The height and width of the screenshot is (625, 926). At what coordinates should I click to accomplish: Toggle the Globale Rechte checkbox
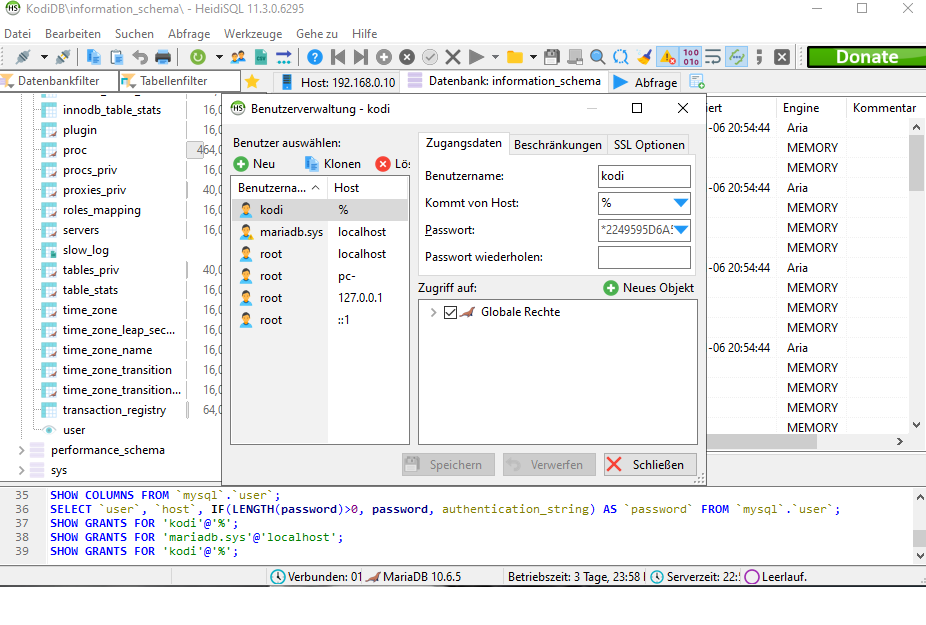click(451, 312)
